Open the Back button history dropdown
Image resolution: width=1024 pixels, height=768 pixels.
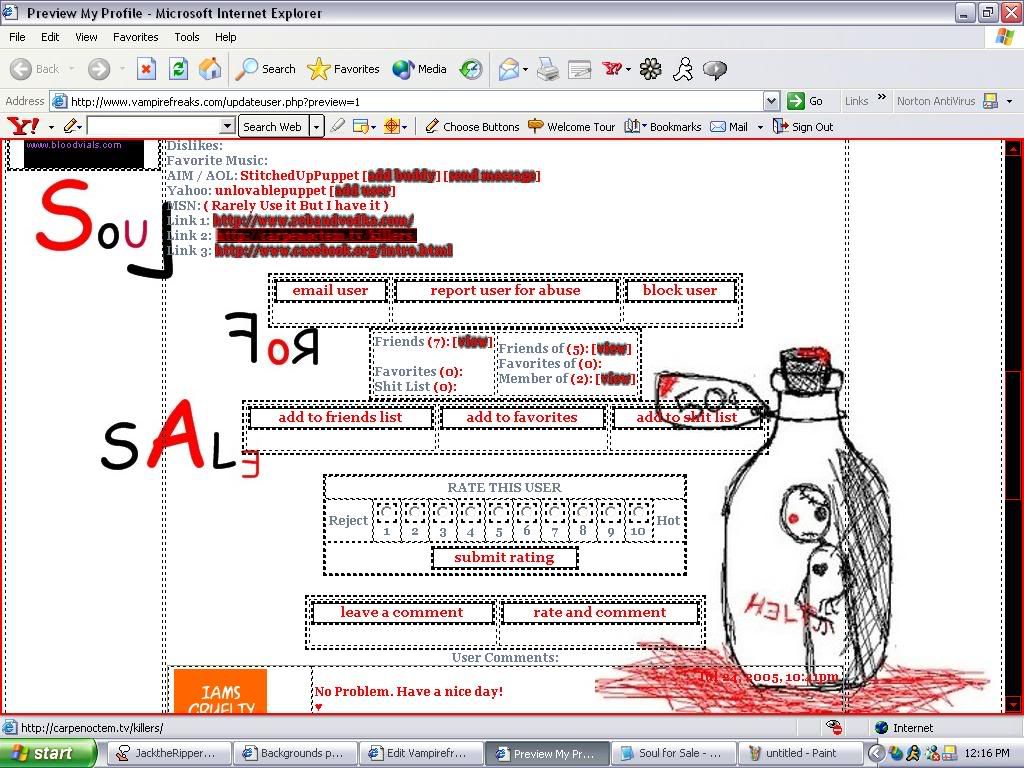[71, 69]
